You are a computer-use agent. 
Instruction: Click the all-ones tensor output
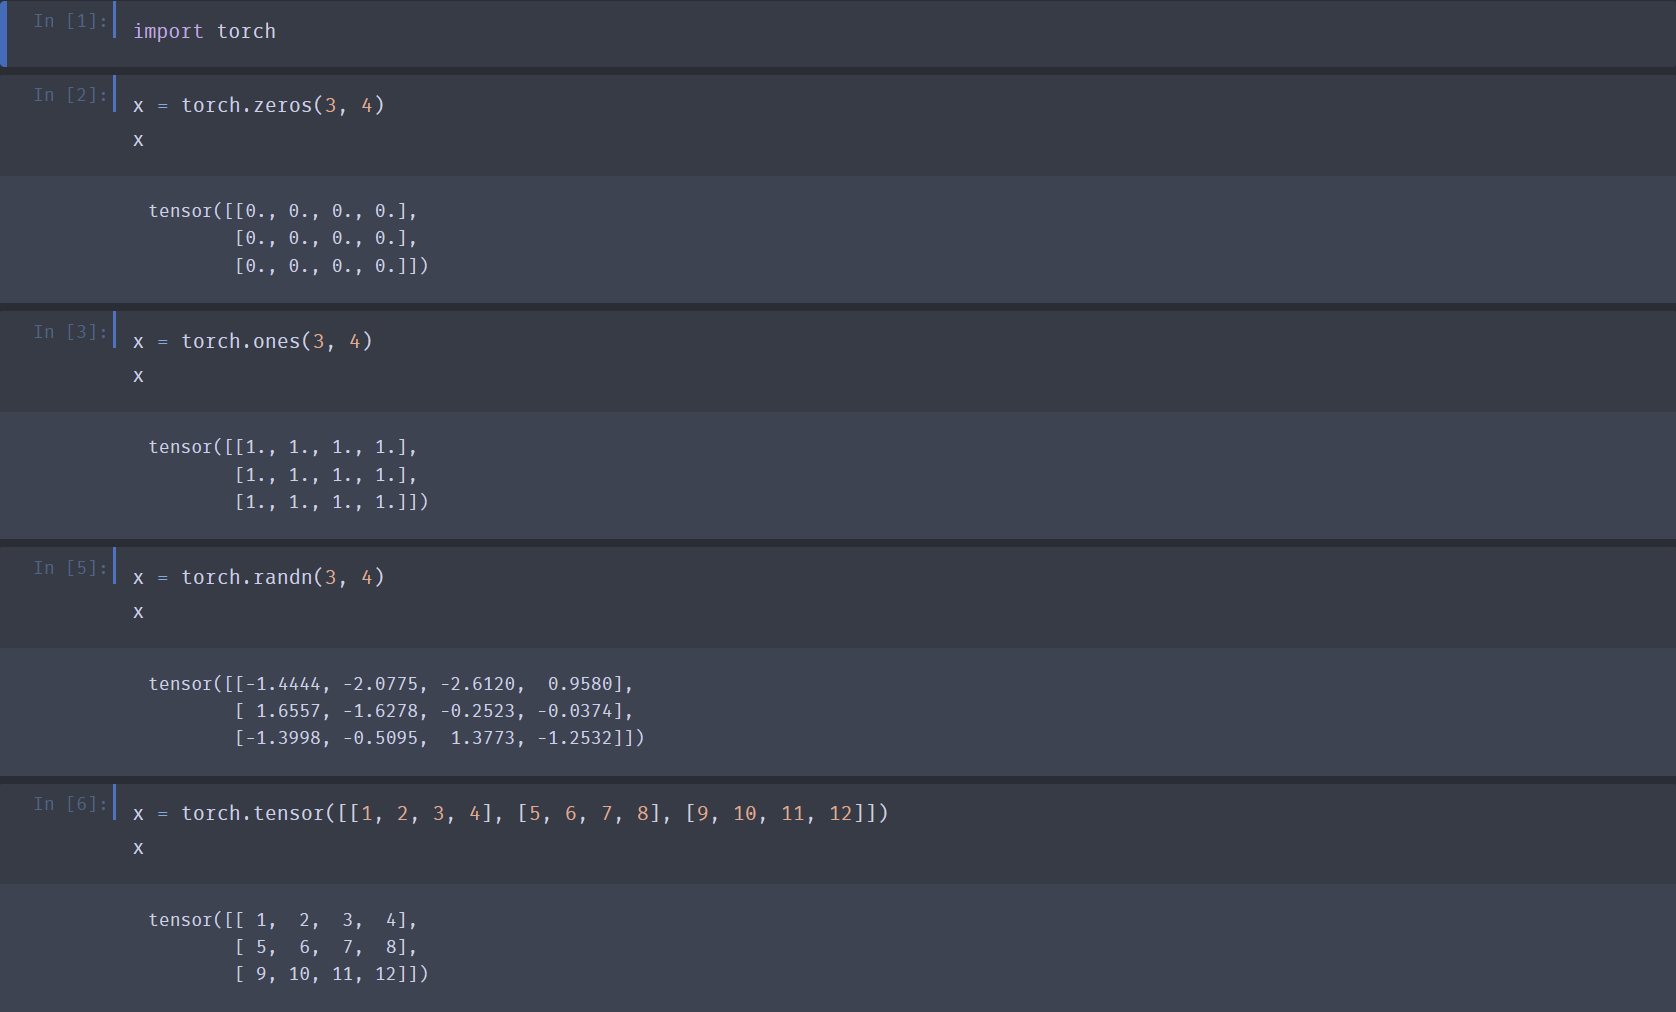[x=288, y=474]
